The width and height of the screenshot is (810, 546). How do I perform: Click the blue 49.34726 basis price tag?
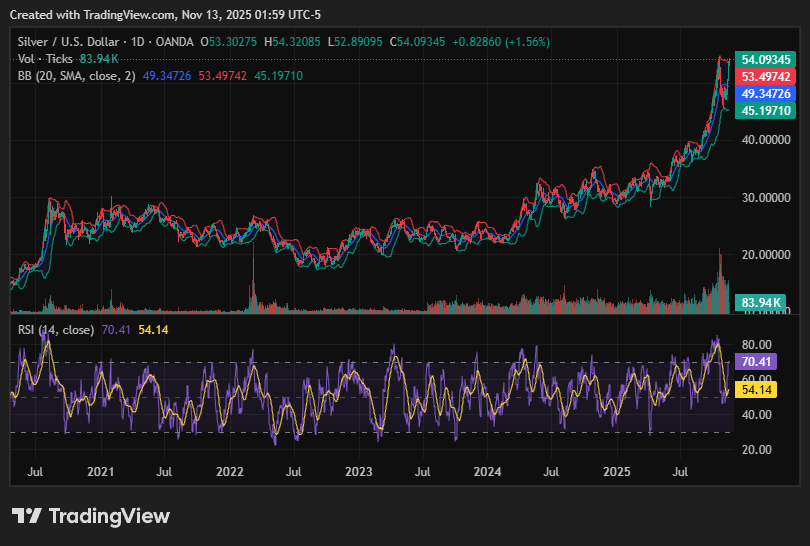765,94
